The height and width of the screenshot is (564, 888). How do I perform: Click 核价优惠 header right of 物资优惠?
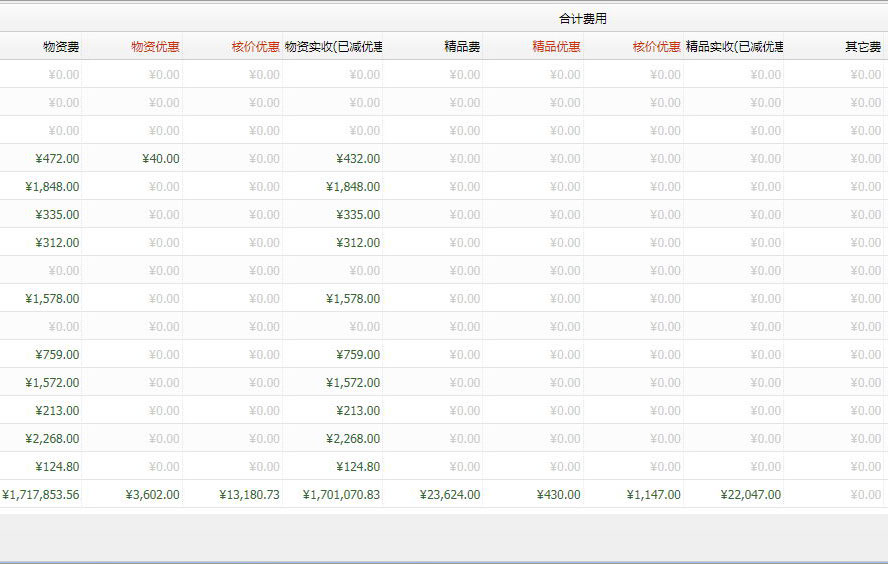(255, 47)
